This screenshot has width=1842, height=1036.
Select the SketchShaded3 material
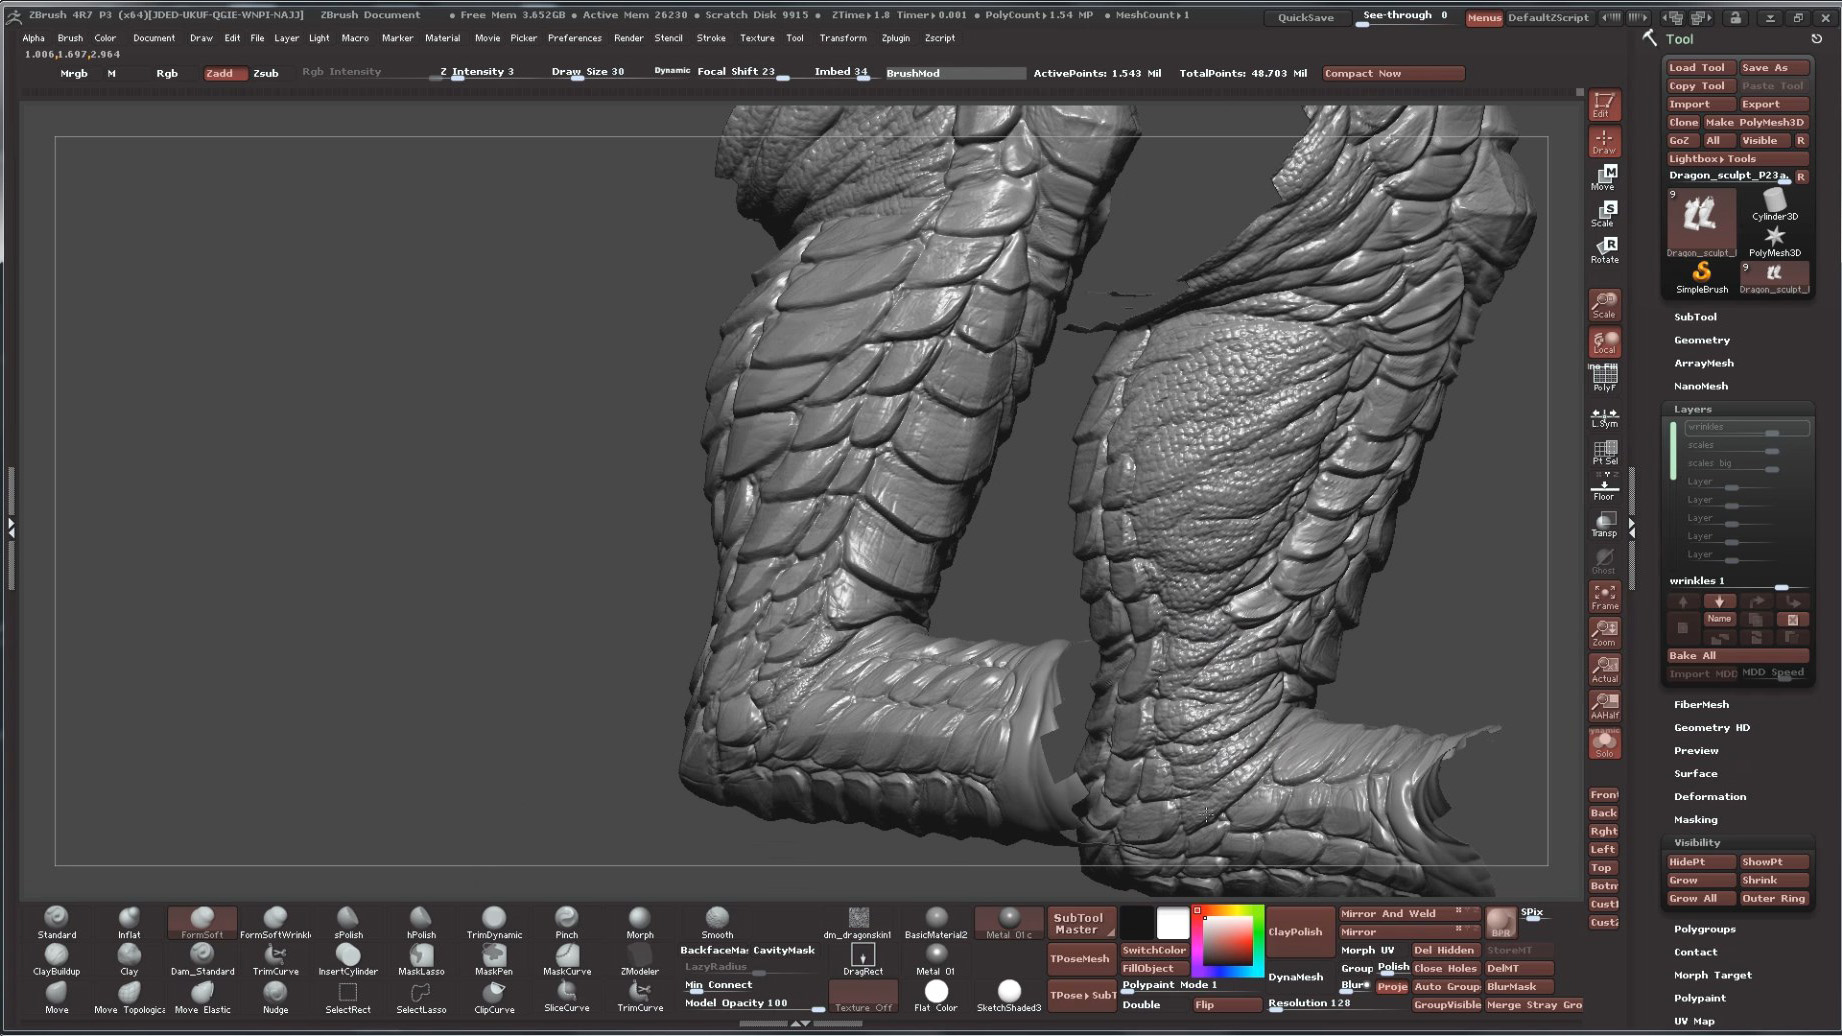pyautogui.click(x=1009, y=996)
